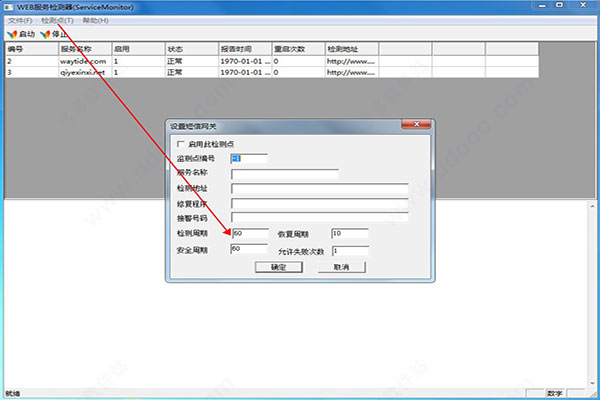Click the ServiceMonitor app icon in title bar
The width and height of the screenshot is (600, 400).
(9, 7)
